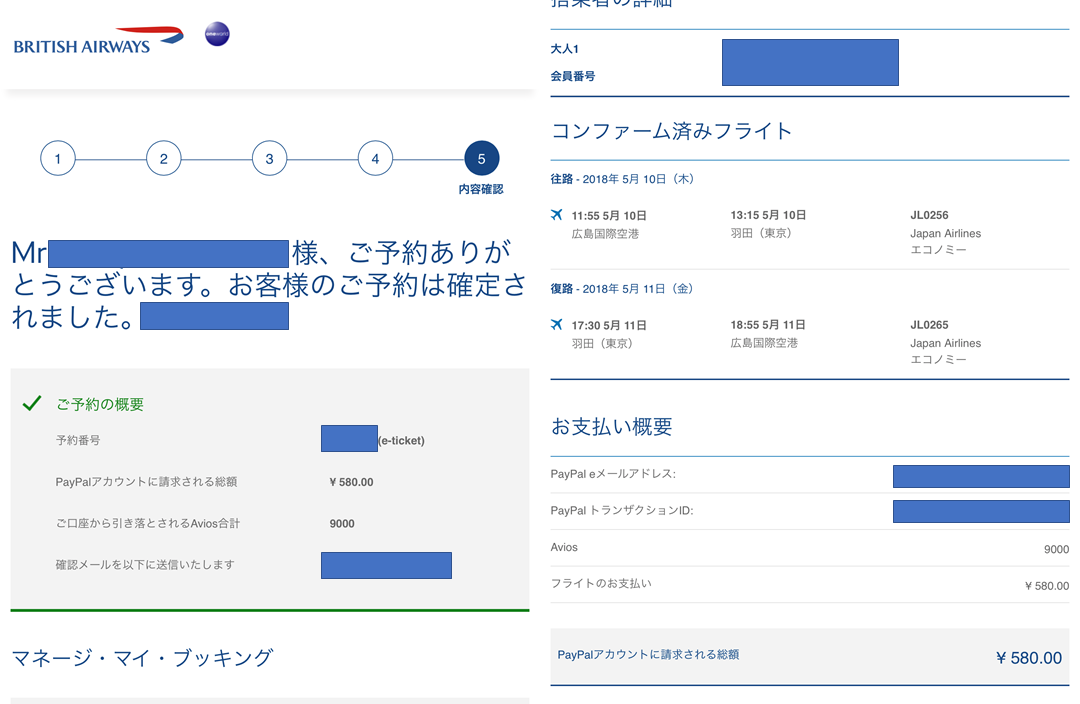This screenshot has height=704, width=1080.
Task: Select step 1 in the booking progress
Action: 58,158
